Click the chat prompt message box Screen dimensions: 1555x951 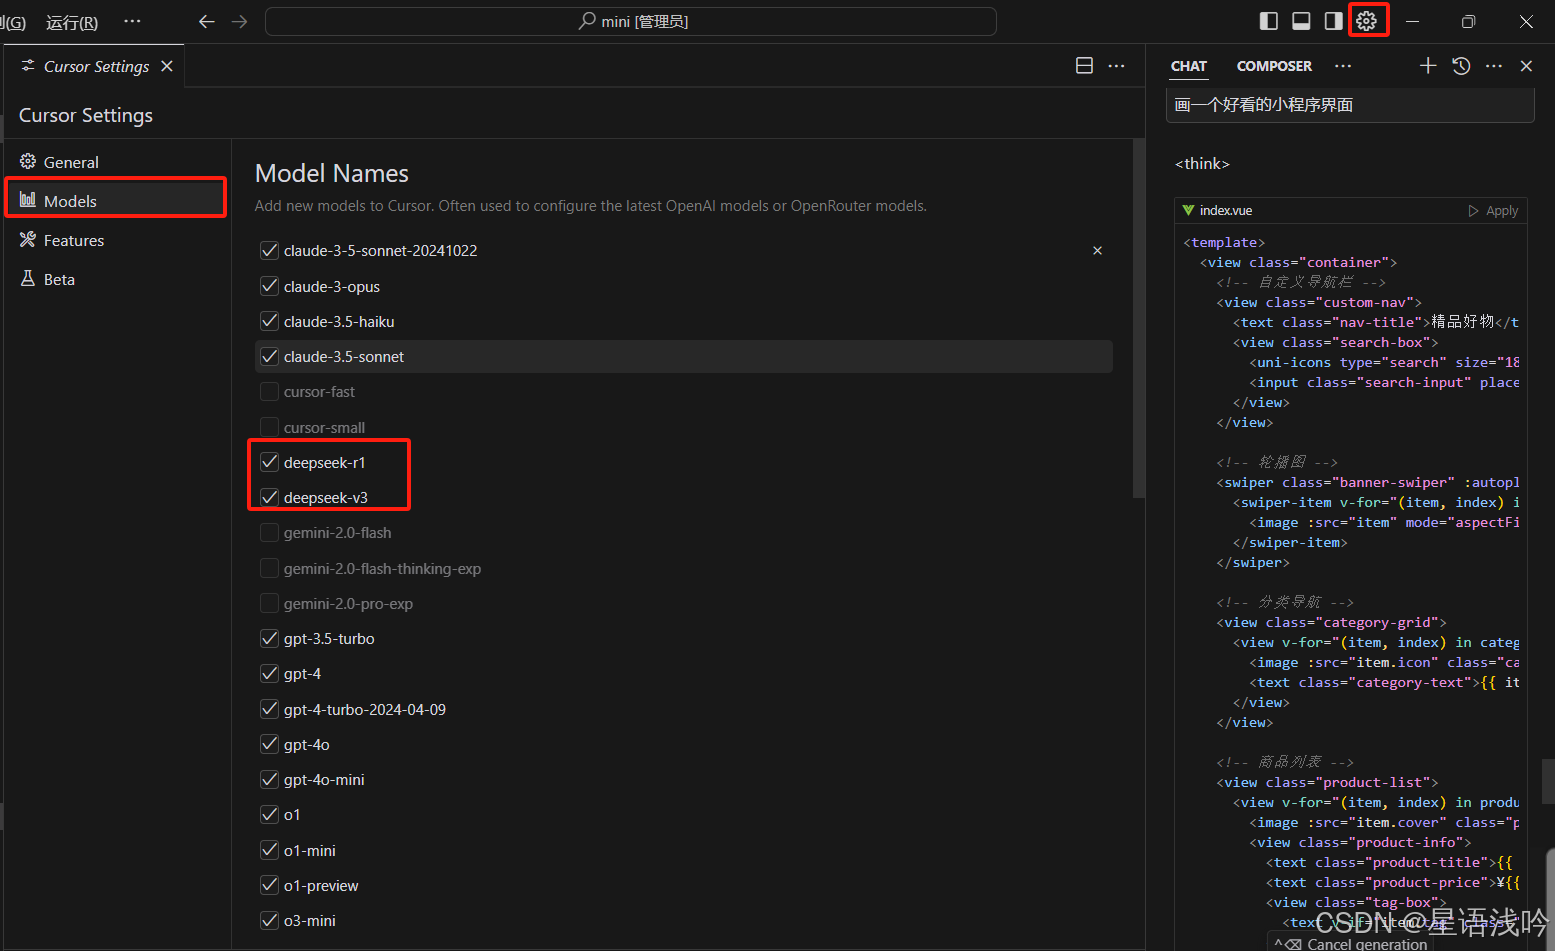point(1350,105)
